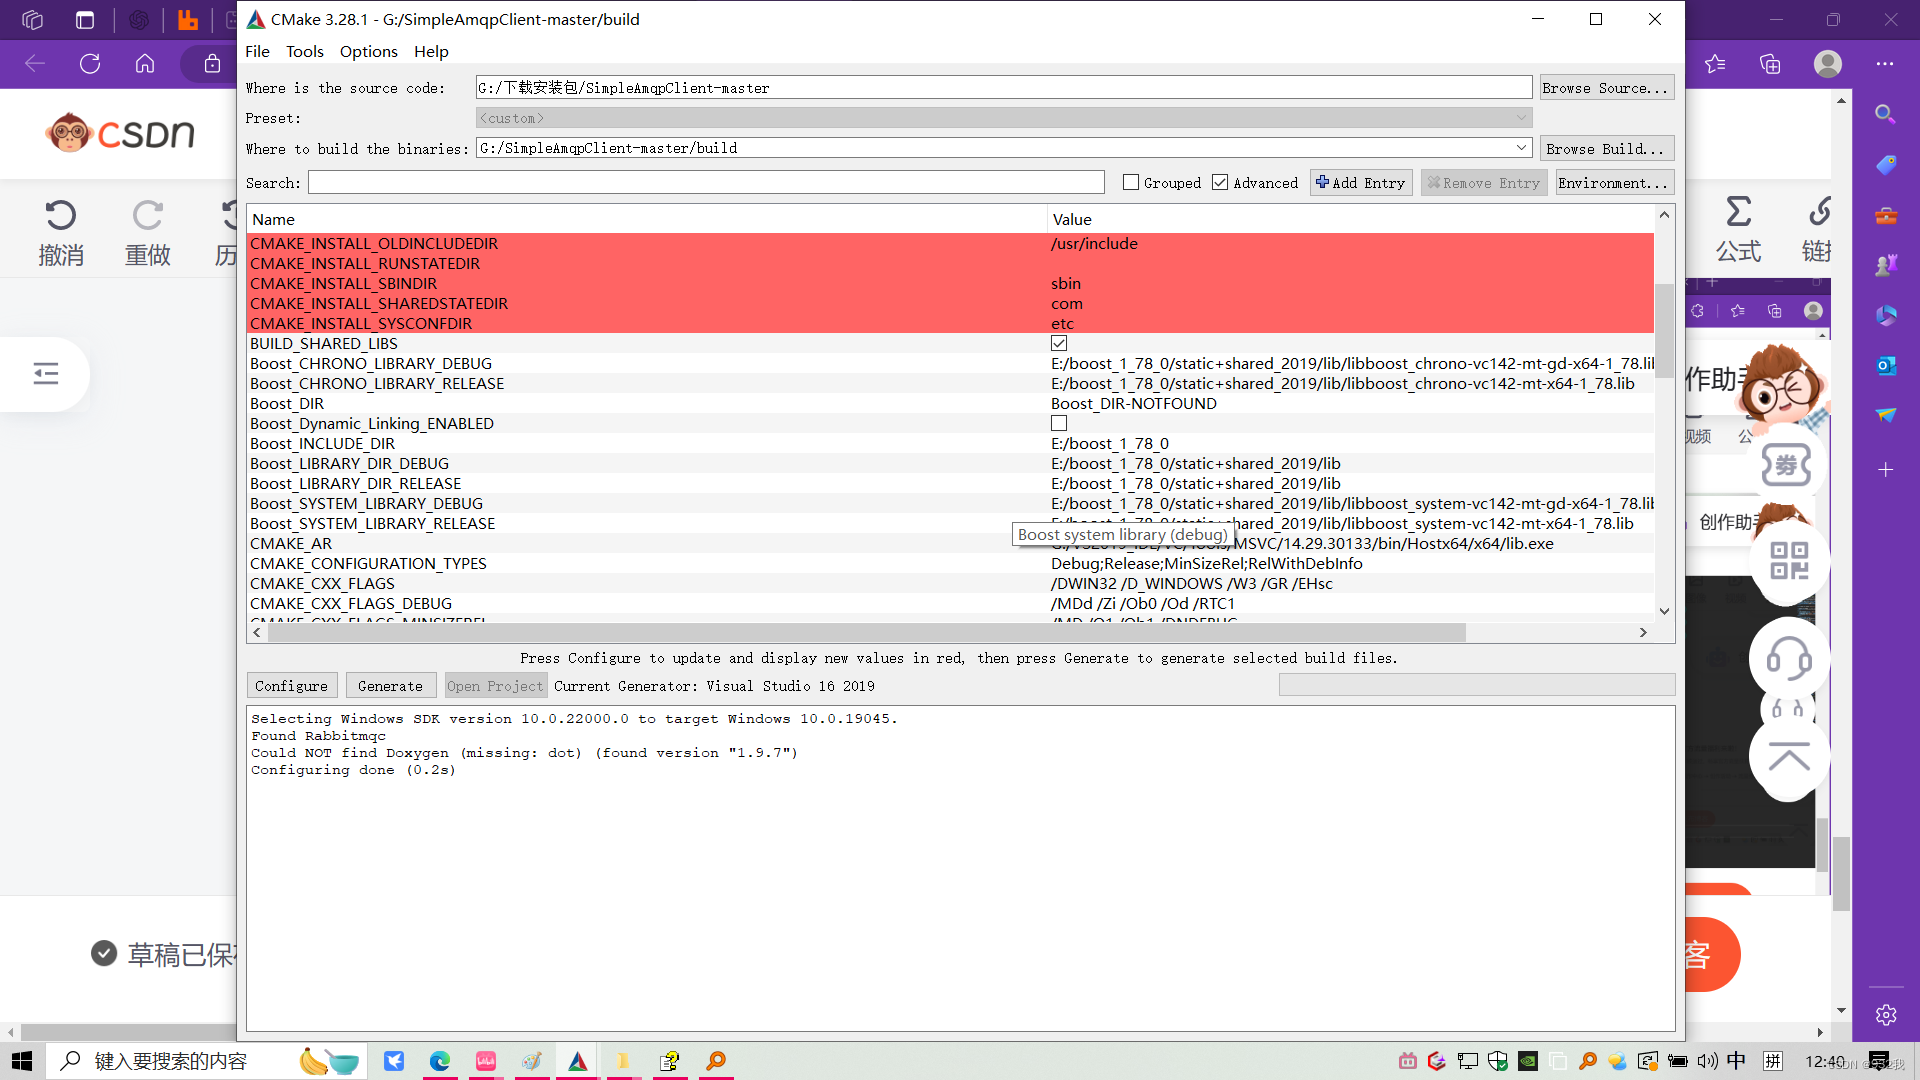Open Microsoft 365 from the Edge sidebar
The height and width of the screenshot is (1080, 1920).
coord(1888,315)
